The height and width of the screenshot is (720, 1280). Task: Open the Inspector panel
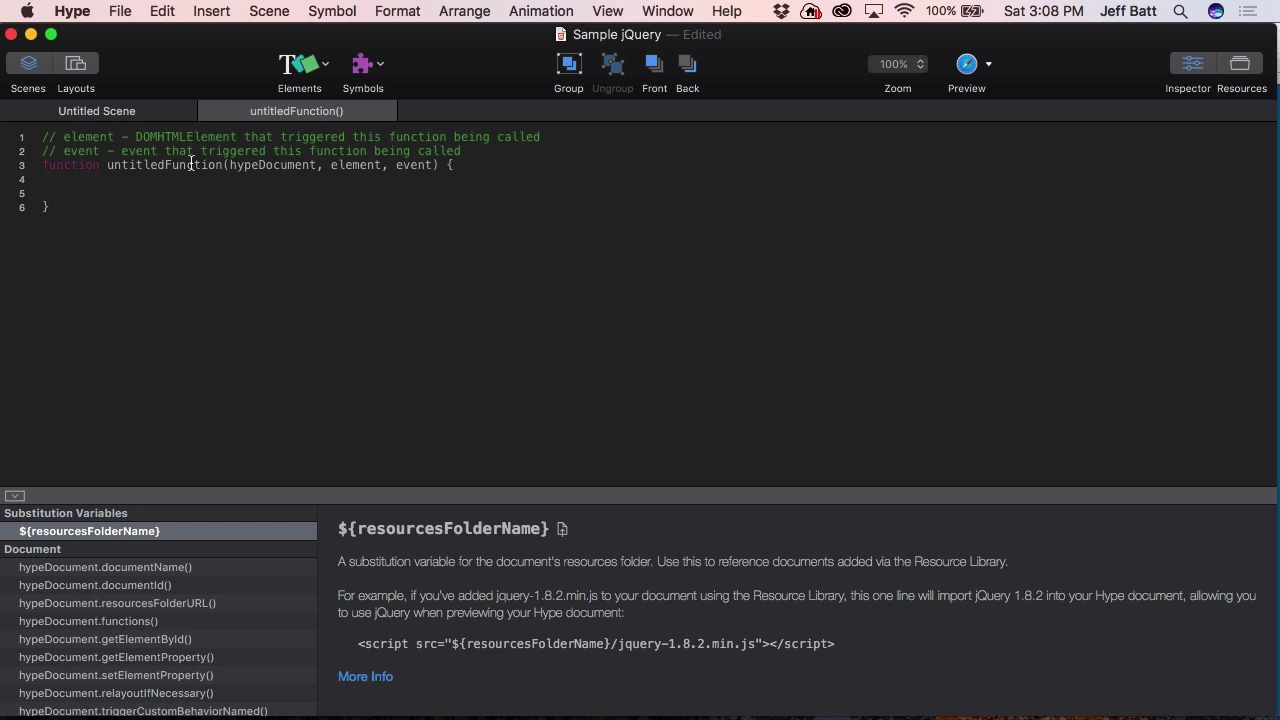[1192, 64]
